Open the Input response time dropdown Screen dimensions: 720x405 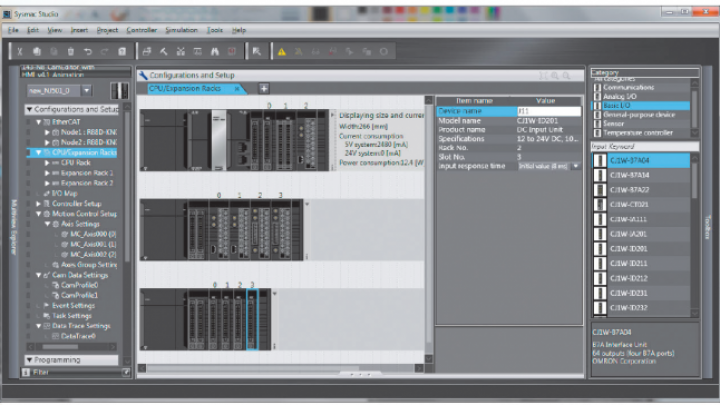[575, 166]
